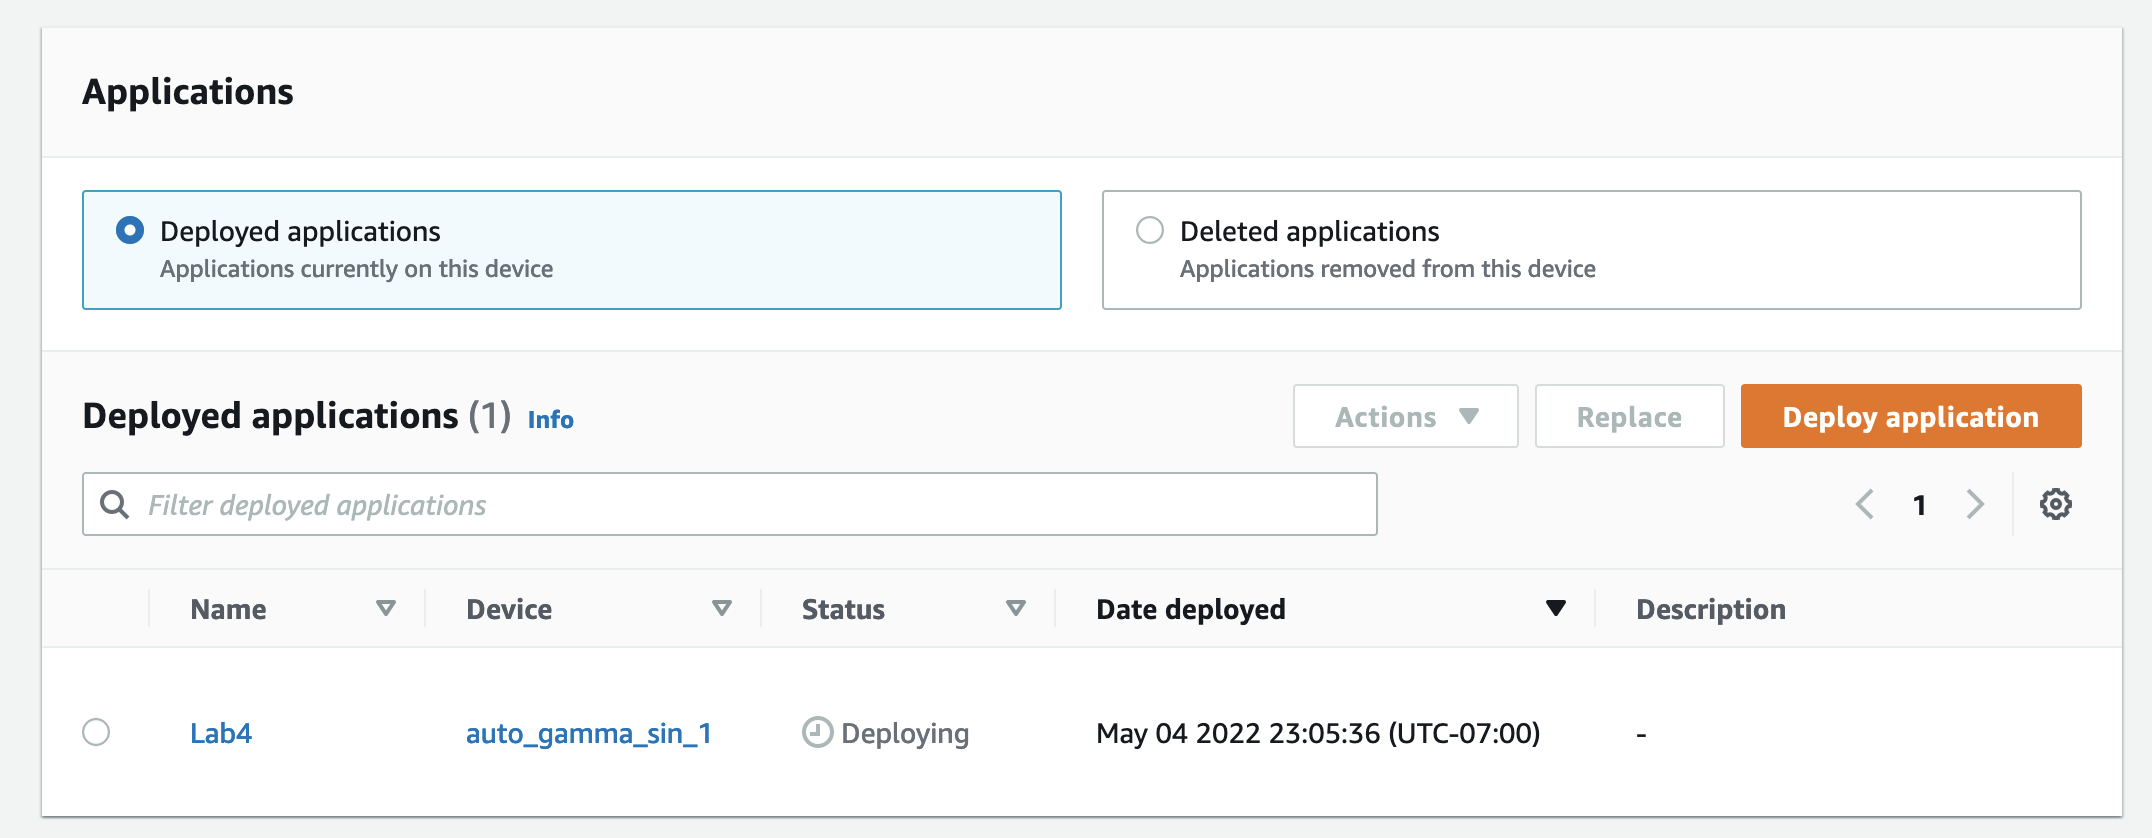Sort by Name column arrow
The height and width of the screenshot is (838, 2152).
click(x=386, y=608)
